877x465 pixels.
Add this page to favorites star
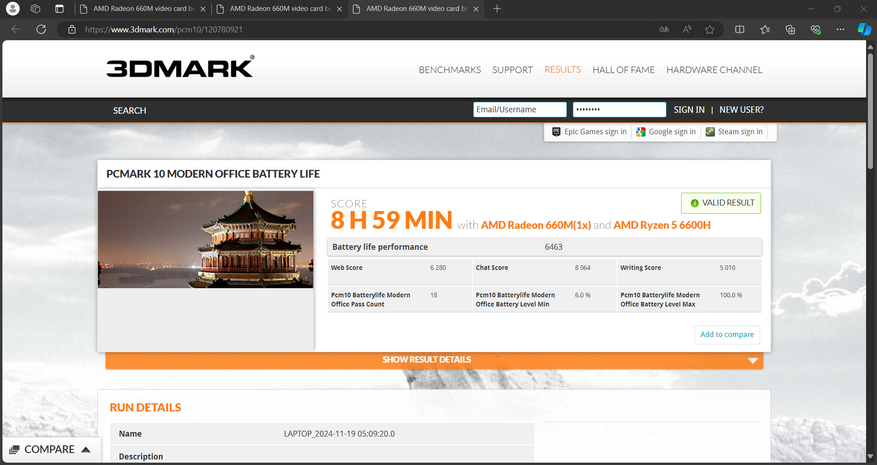[710, 30]
